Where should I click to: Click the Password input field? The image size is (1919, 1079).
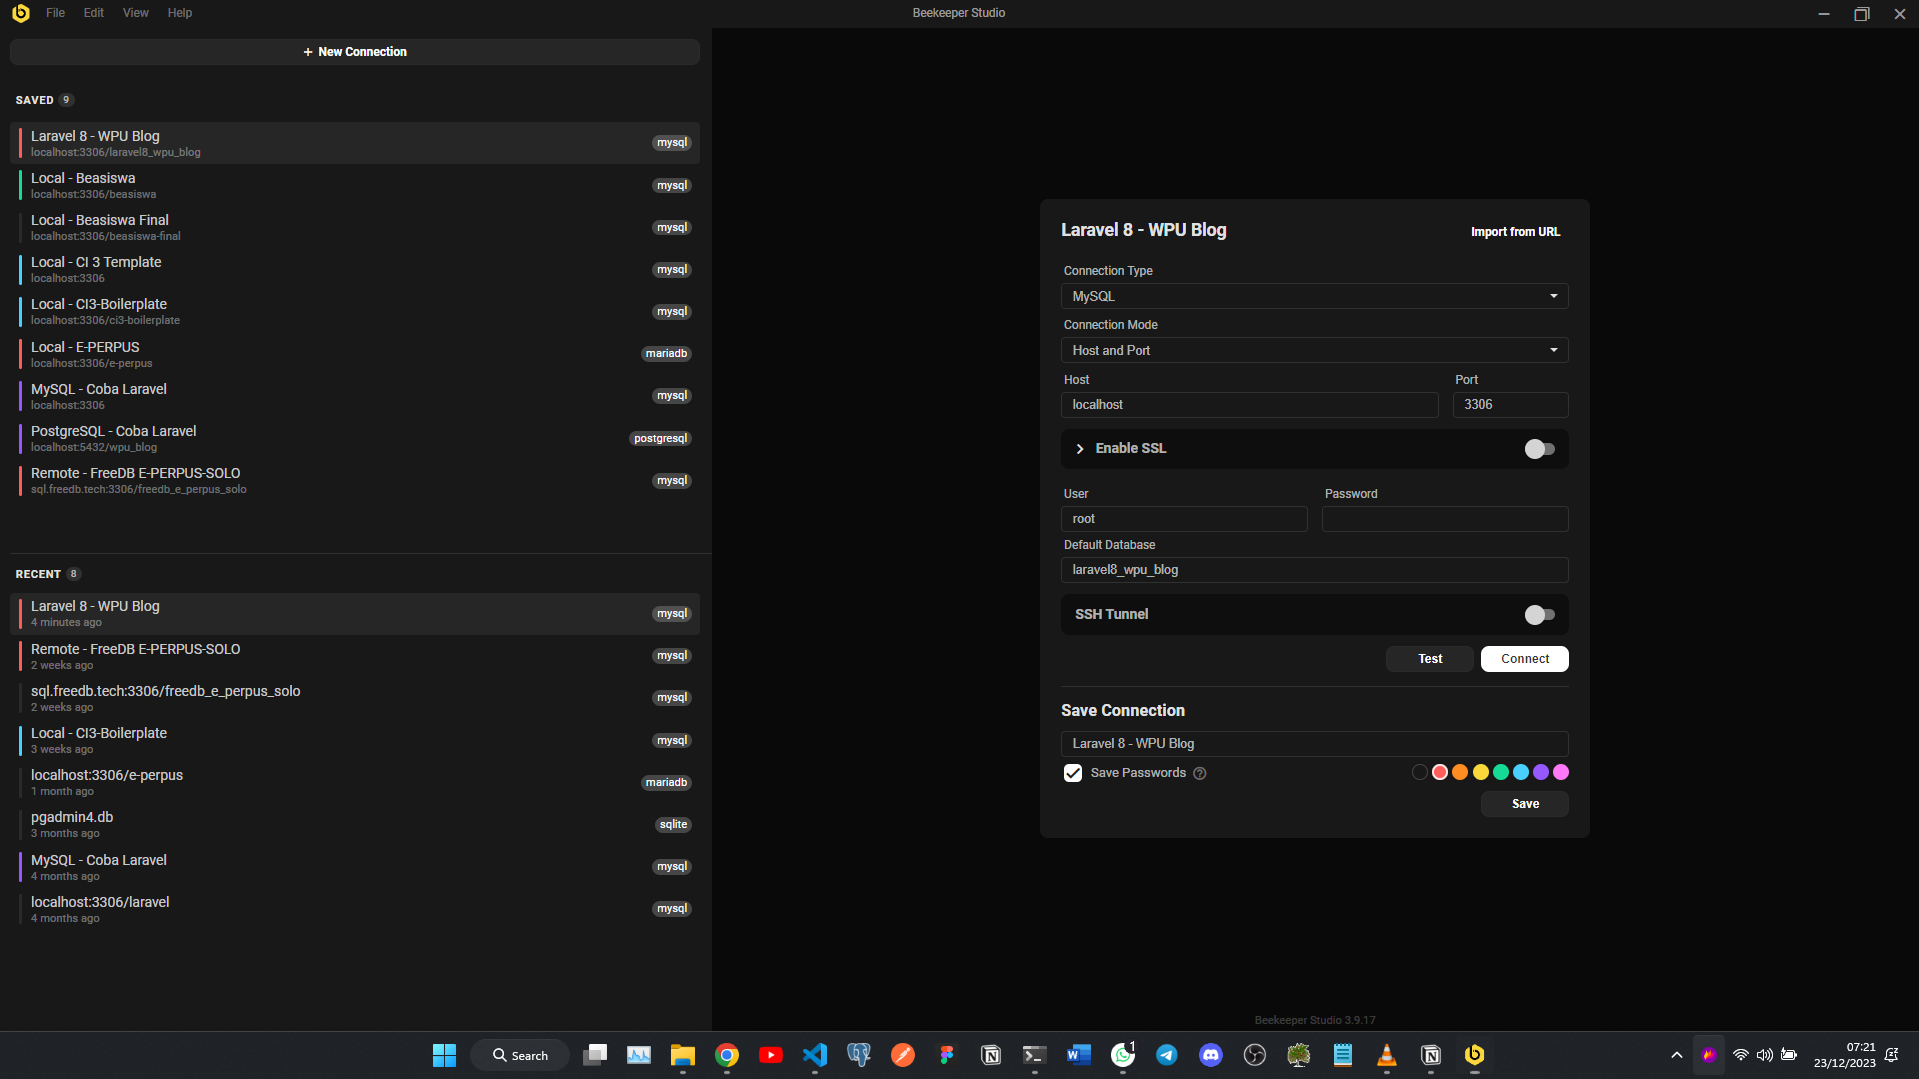click(x=1444, y=519)
